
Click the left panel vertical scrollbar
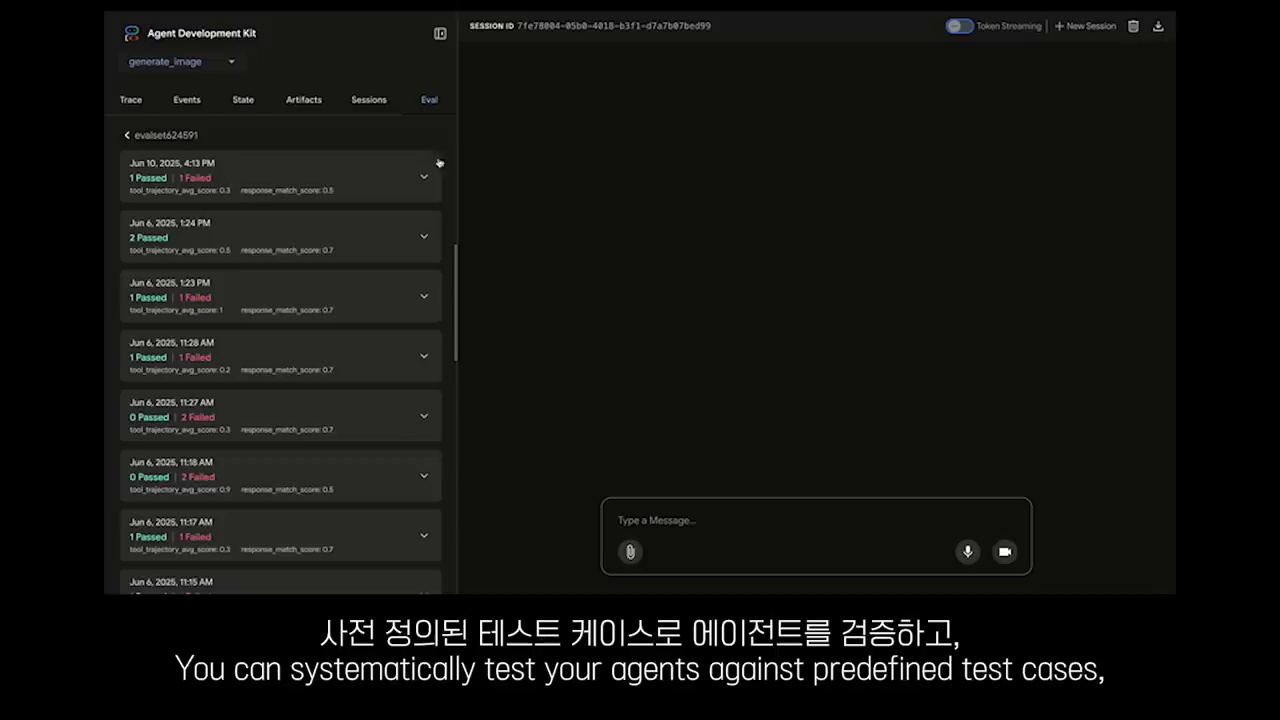pyautogui.click(x=456, y=303)
